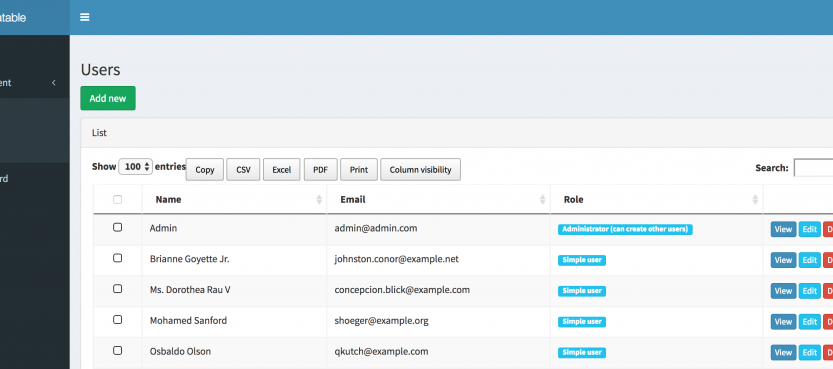The image size is (833, 369).
Task: Open the Column visibility menu
Action: pos(420,169)
